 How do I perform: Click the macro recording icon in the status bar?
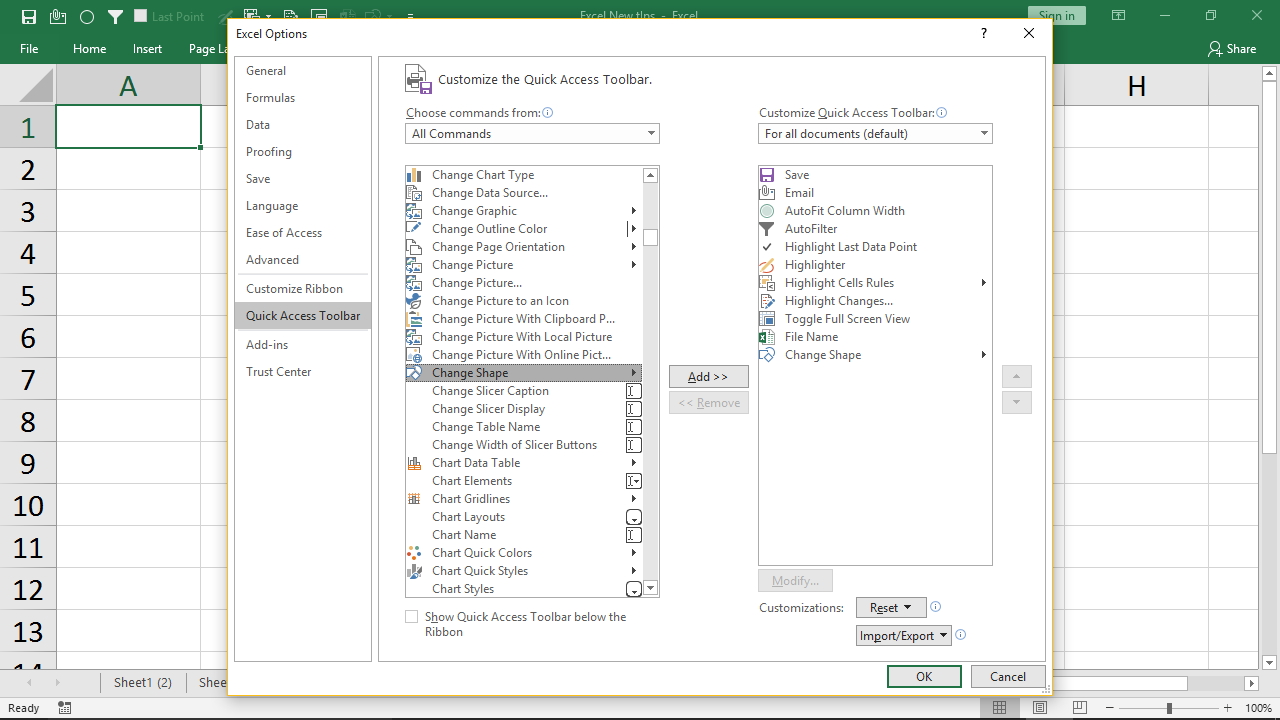coord(65,708)
